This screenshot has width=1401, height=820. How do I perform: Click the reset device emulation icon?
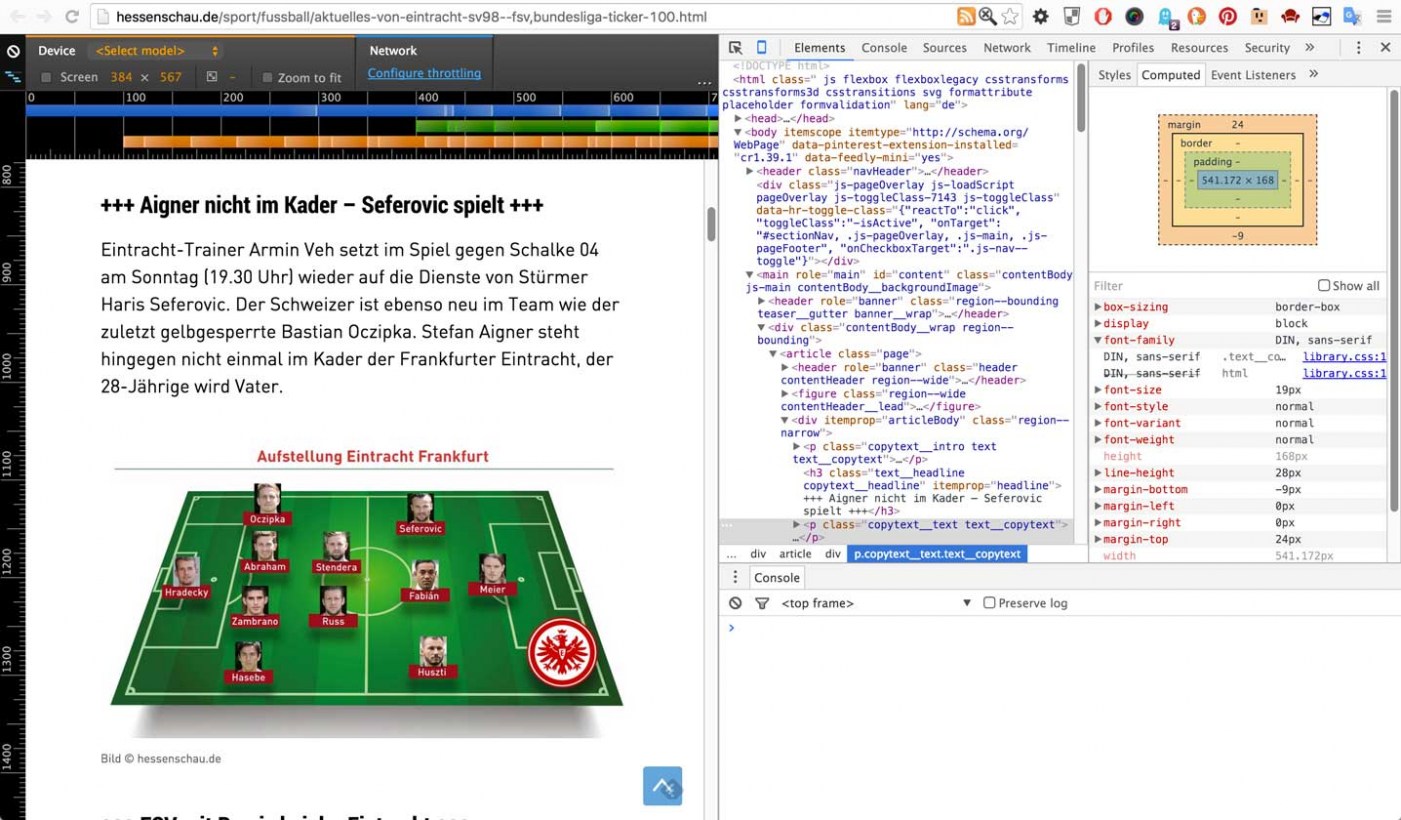click(13, 51)
